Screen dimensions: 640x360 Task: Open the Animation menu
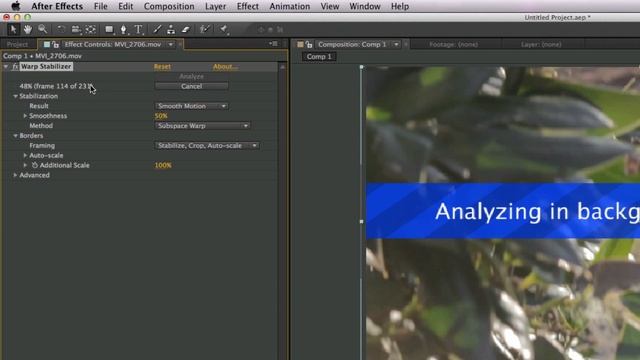289,6
